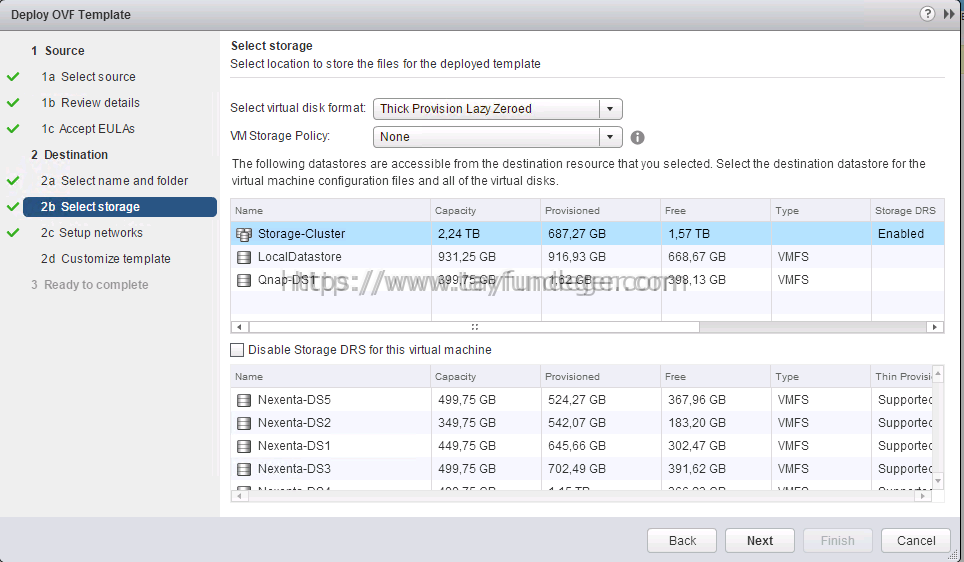Click the lower table scroll-down arrow

pos(938,481)
